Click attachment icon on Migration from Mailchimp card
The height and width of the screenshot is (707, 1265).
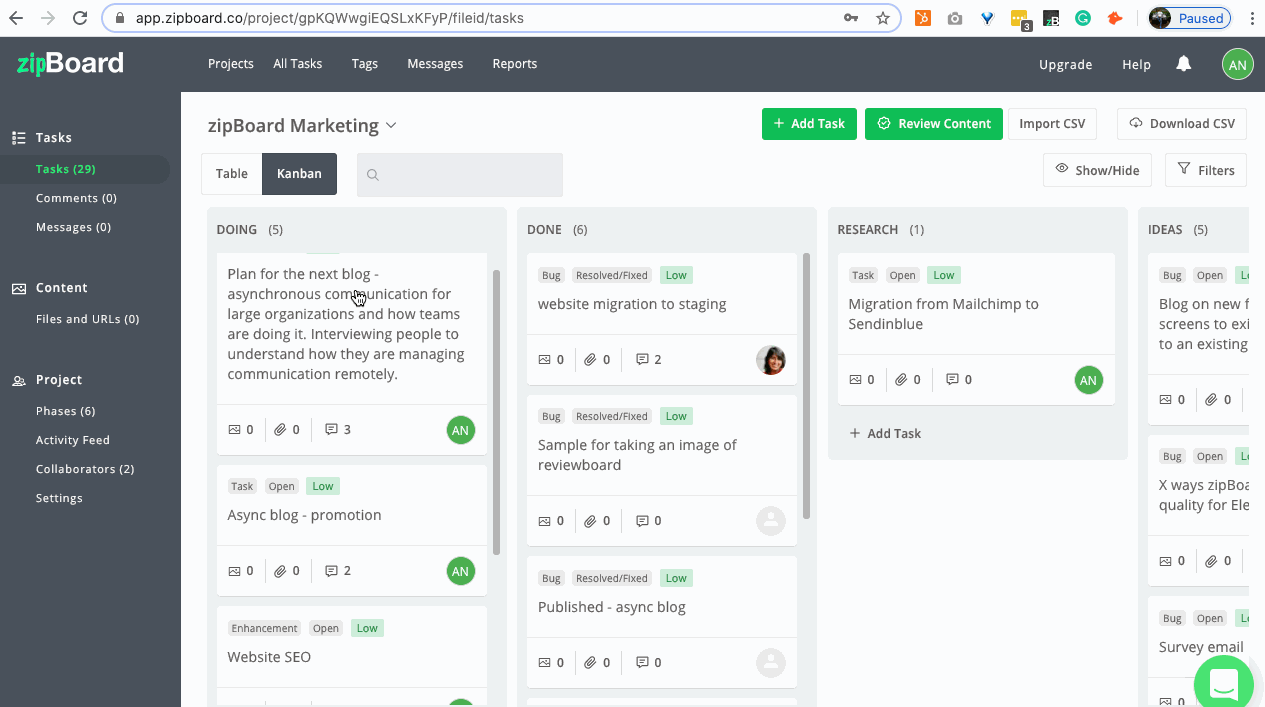(901, 380)
